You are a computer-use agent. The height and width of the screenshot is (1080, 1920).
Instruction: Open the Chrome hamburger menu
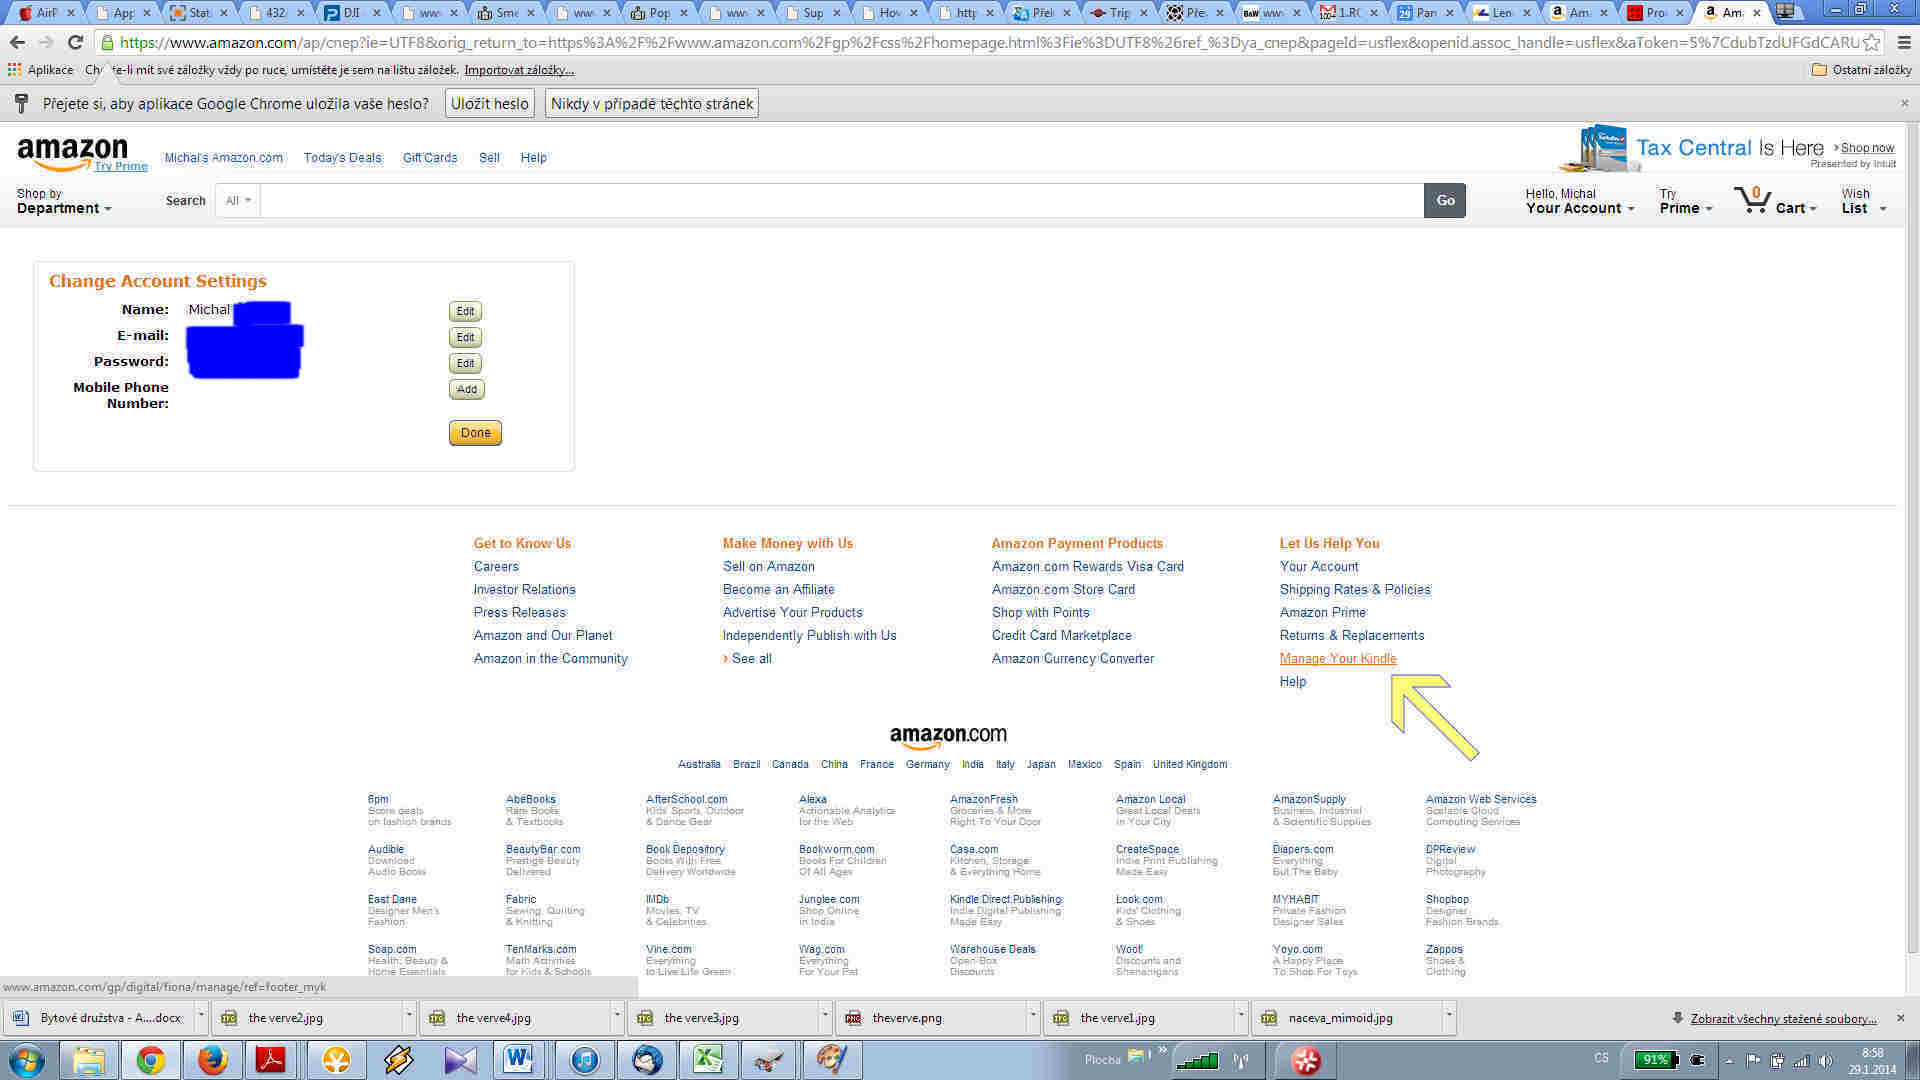tap(1903, 43)
